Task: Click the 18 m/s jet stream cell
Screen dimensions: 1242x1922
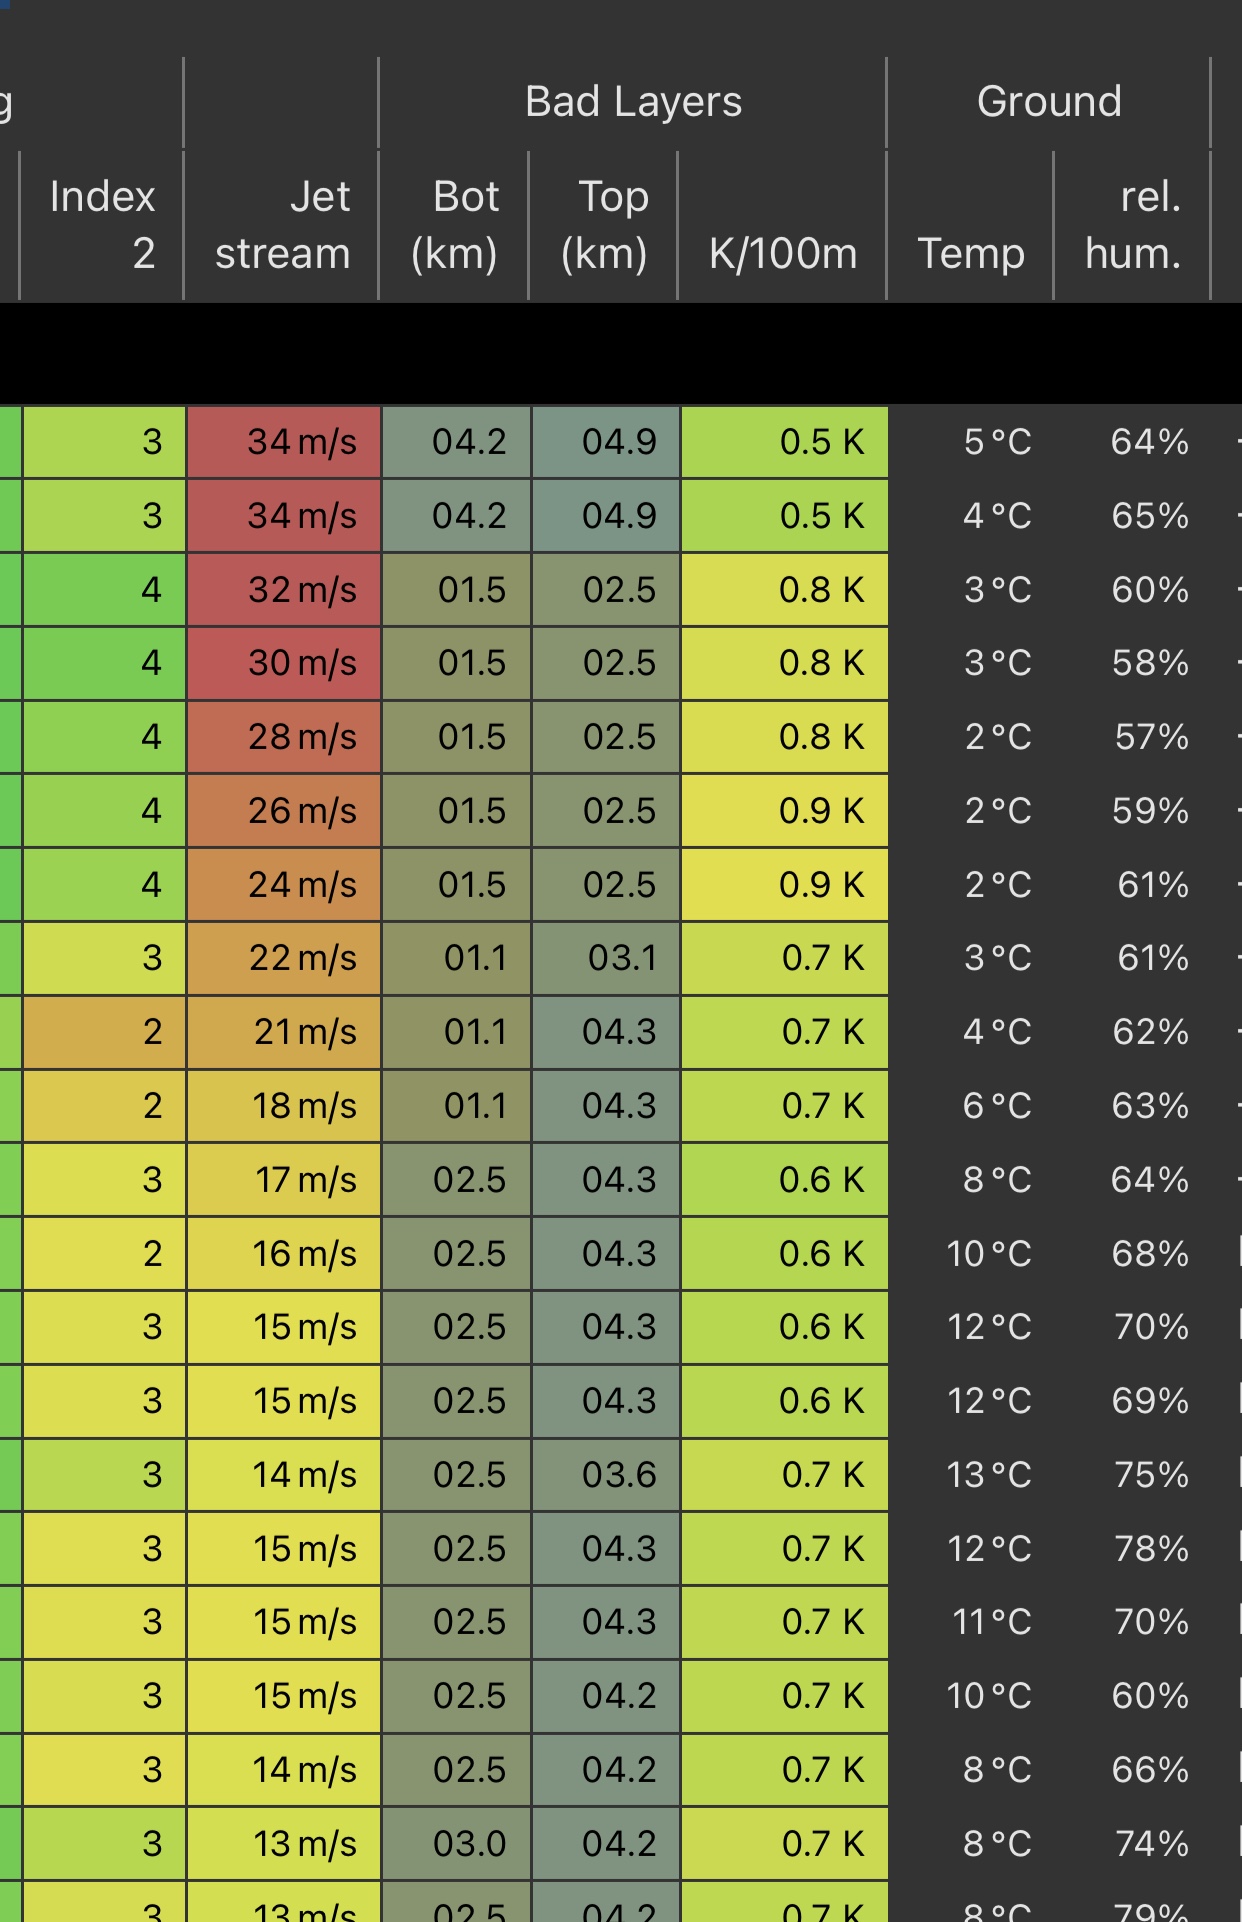Action: tap(285, 1106)
